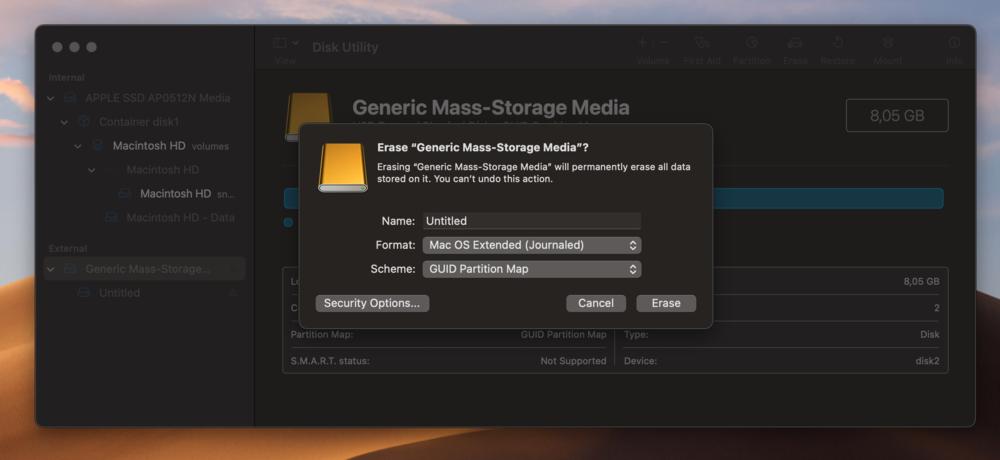Image resolution: width=1000 pixels, height=460 pixels.
Task: Click the orange drive icon in the dialog
Action: (343, 167)
